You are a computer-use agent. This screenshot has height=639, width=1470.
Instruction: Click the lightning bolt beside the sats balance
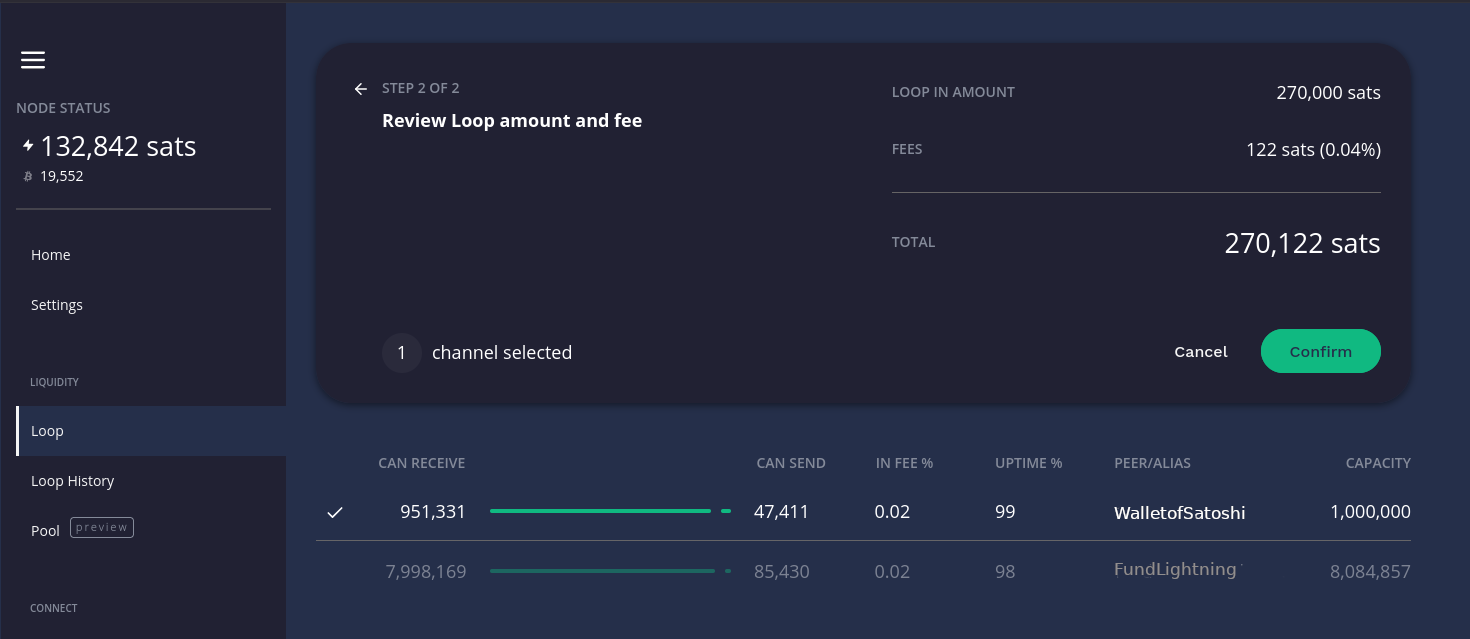coord(27,144)
